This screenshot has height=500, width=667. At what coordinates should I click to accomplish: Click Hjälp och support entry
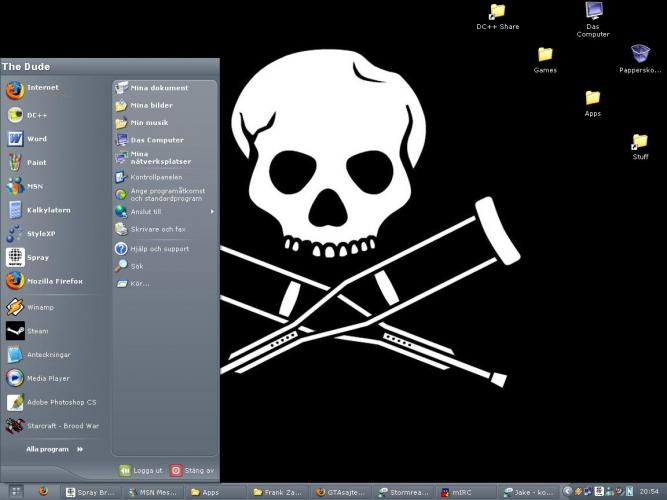[x=159, y=249]
